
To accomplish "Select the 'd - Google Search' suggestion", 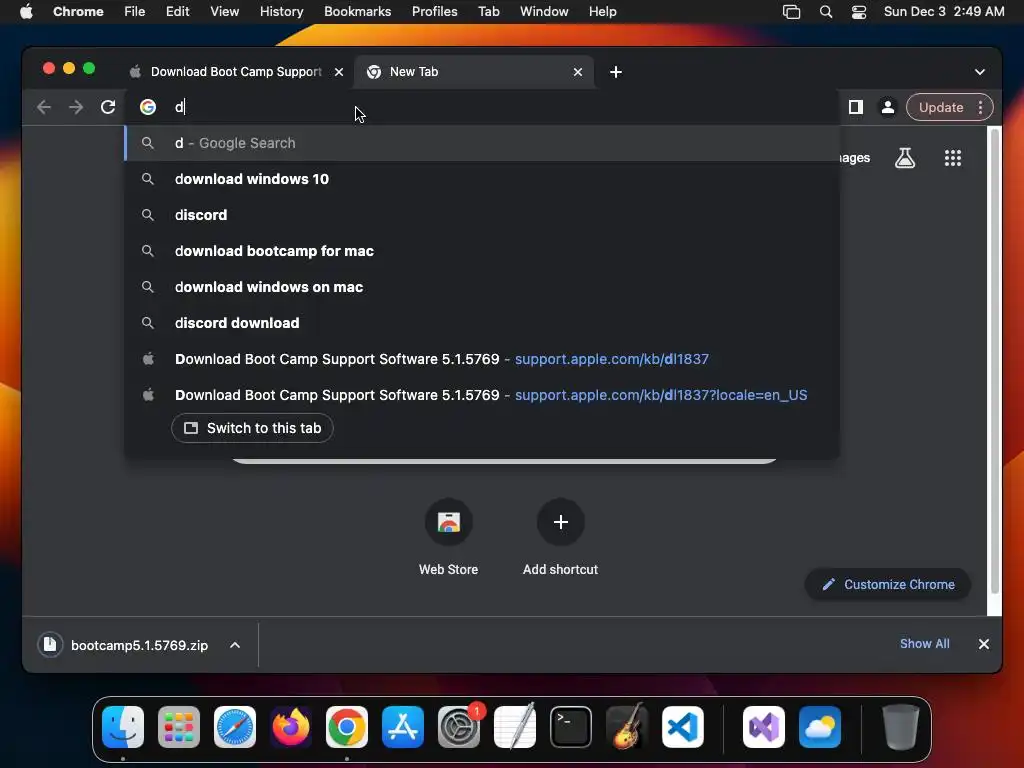I will coord(482,143).
